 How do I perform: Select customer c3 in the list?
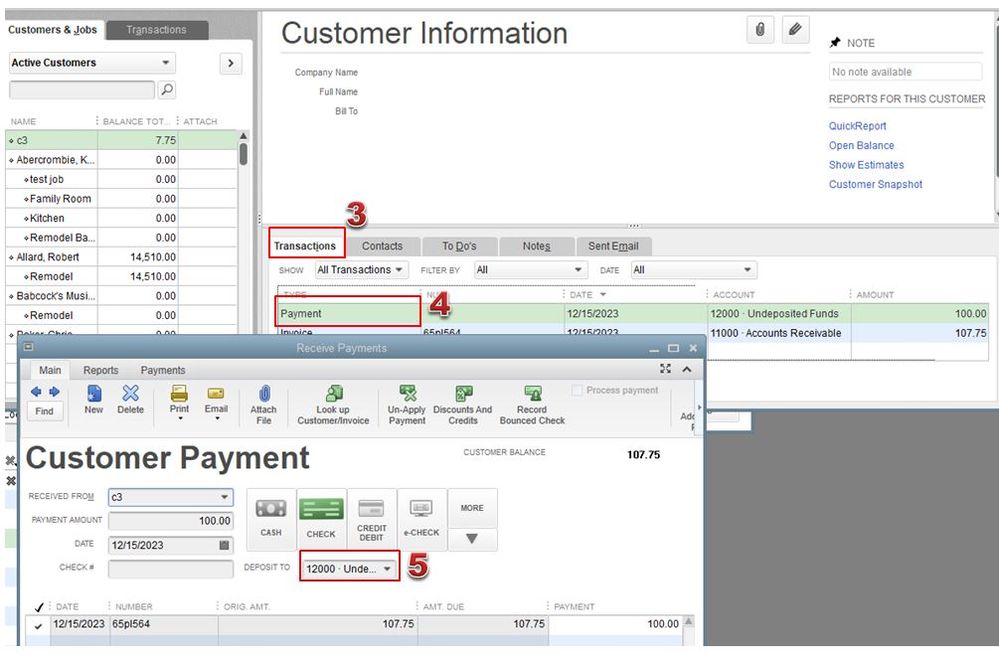[121, 140]
